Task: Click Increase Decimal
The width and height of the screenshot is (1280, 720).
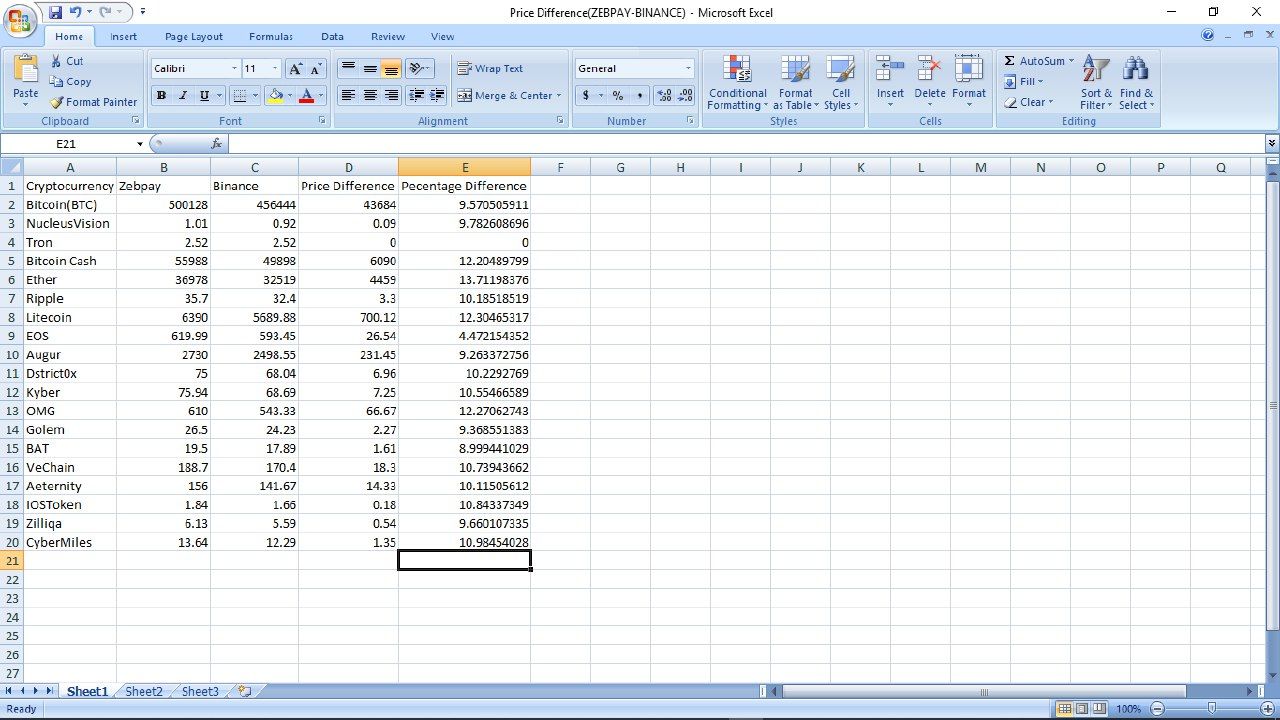Action: pos(664,96)
